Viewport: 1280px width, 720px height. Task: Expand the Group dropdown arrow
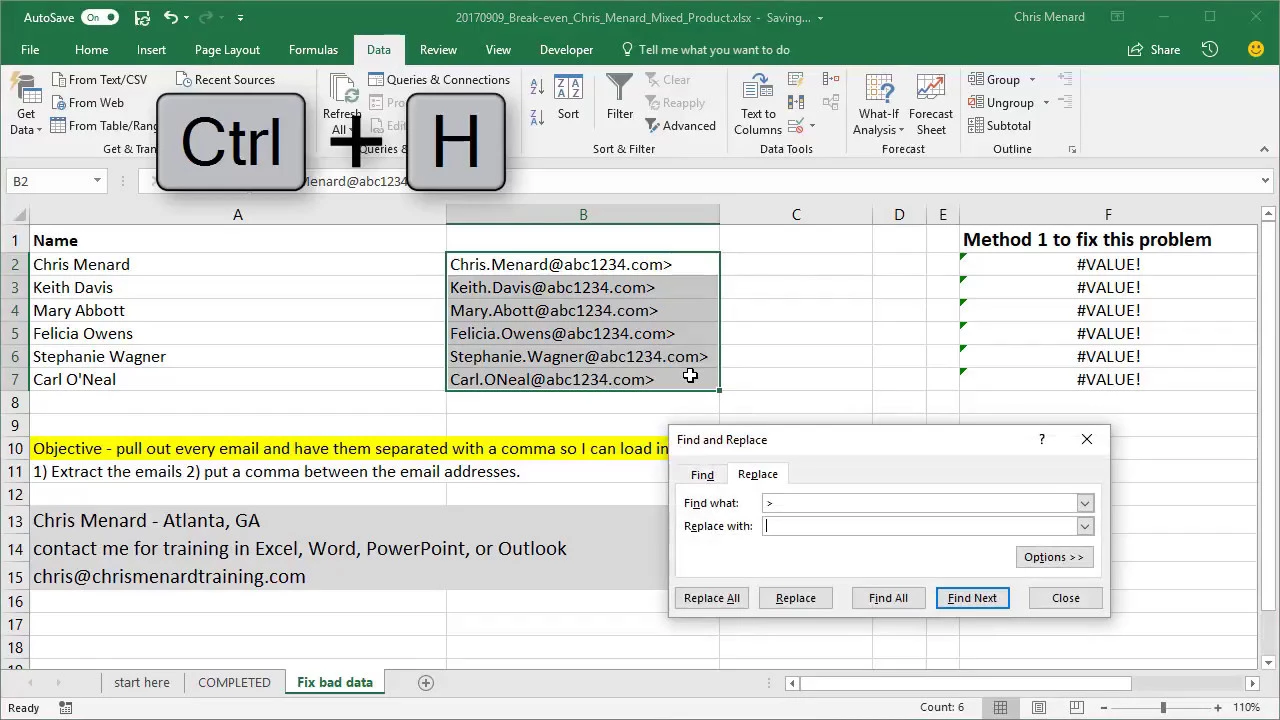point(1033,80)
